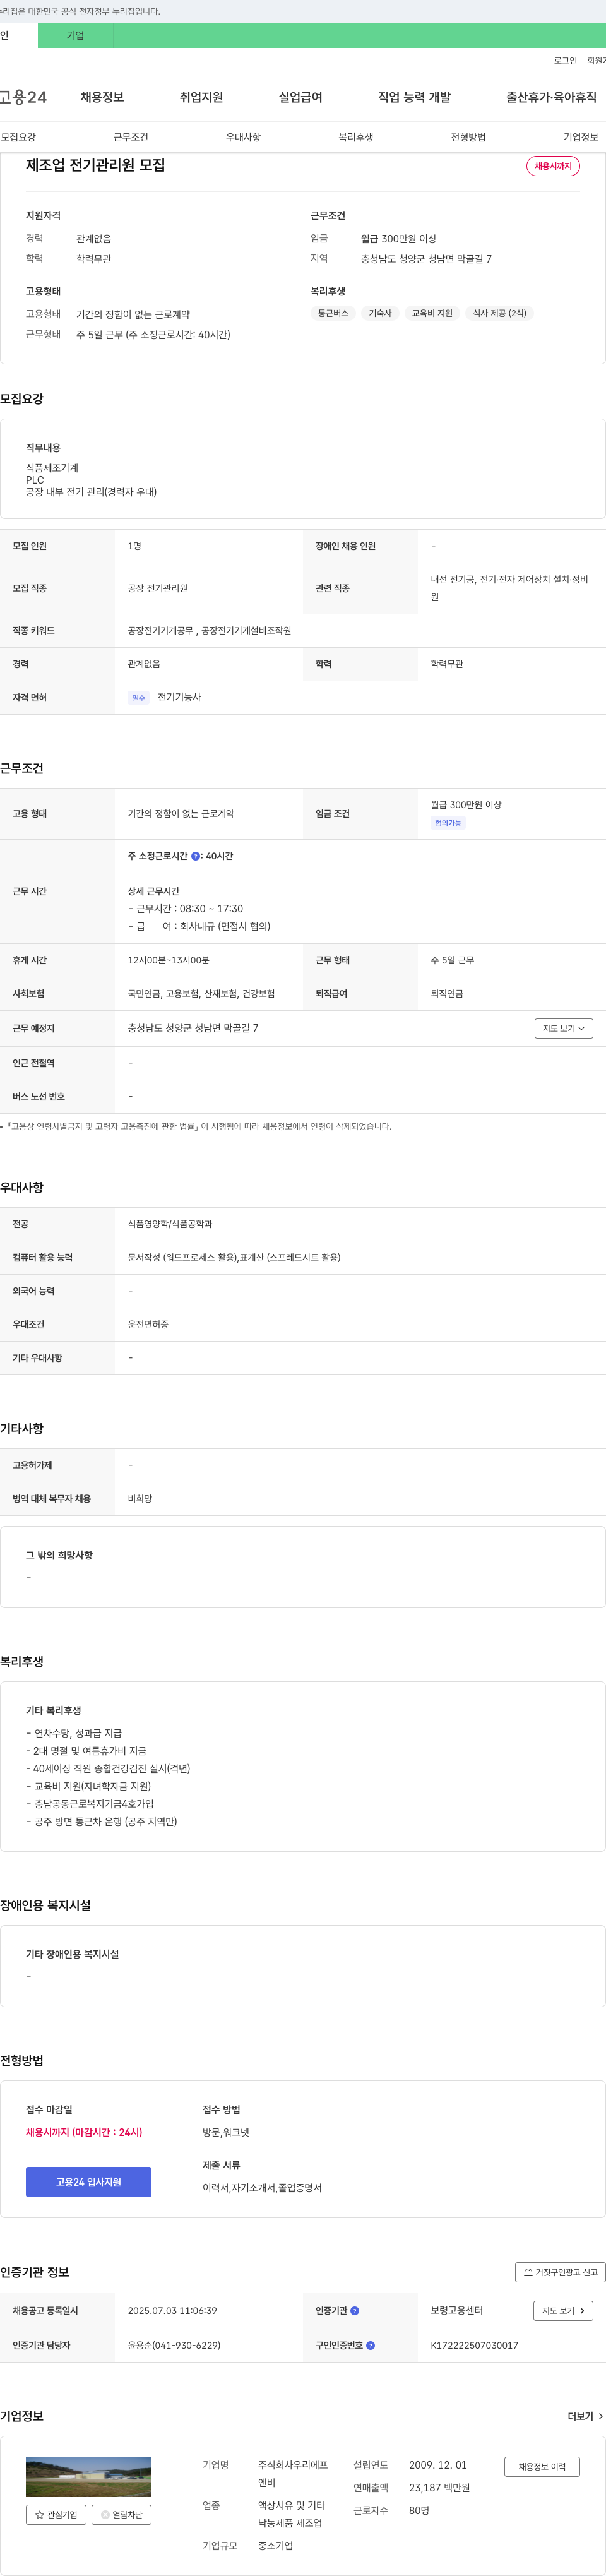Click the 식사 제공 (2식) tag
The image size is (606, 2576).
click(499, 313)
